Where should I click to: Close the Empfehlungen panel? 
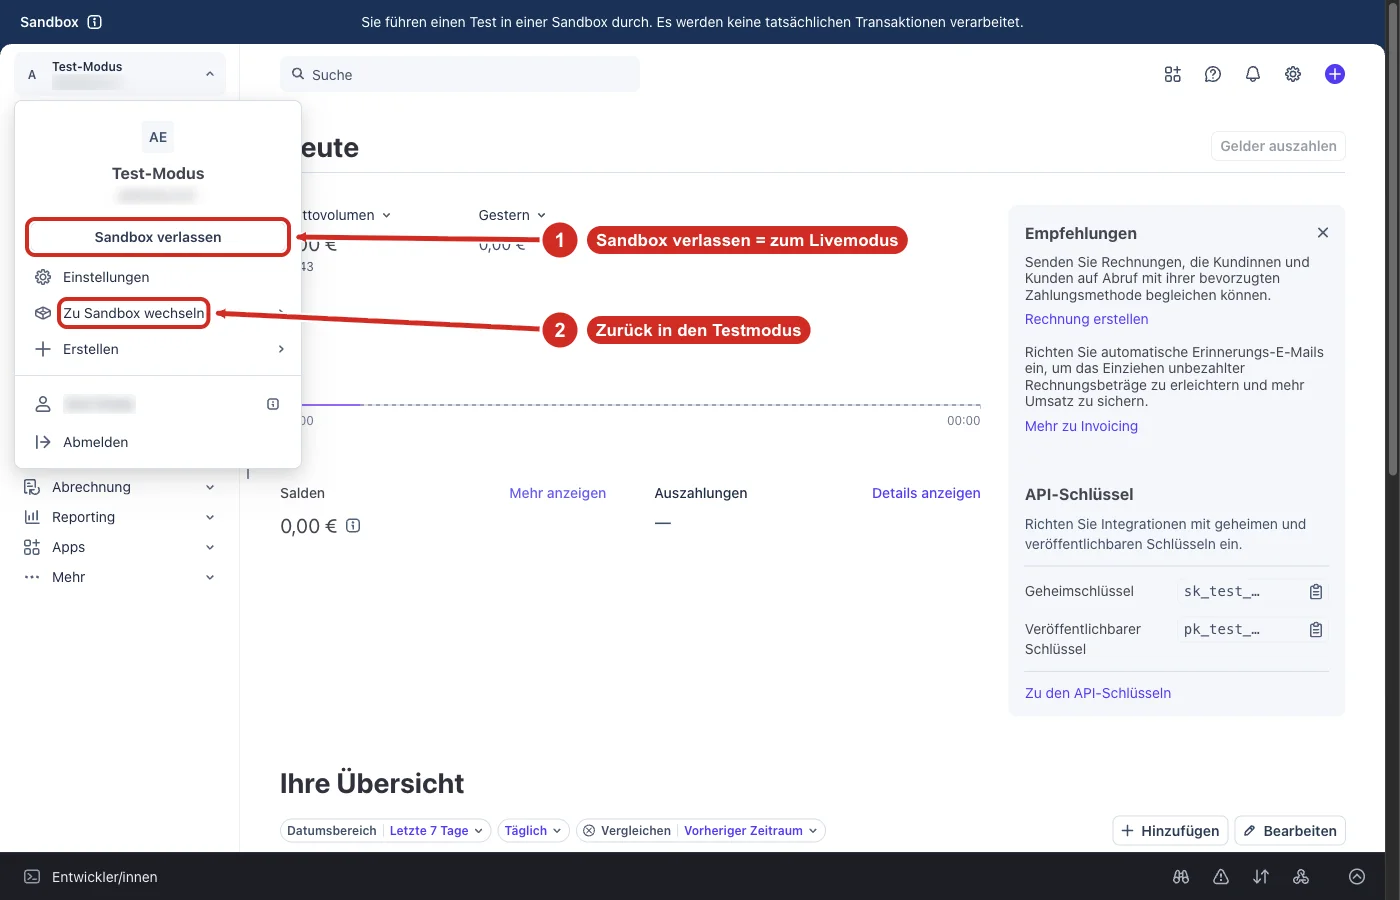[1323, 233]
